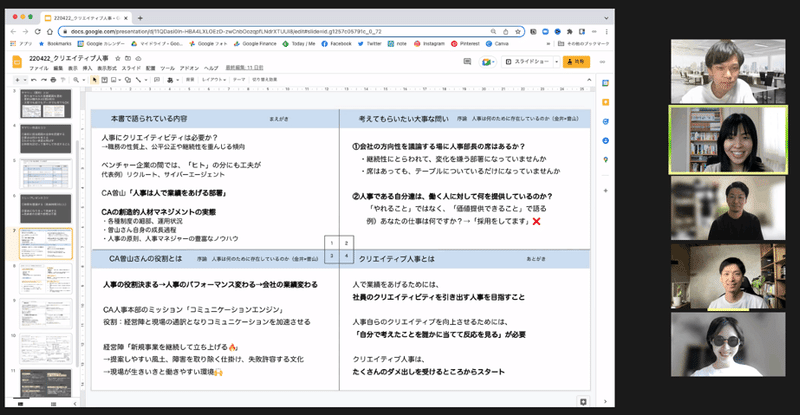This screenshot has height=415, width=800.
Task: Open the スライド menu
Action: (x=131, y=68)
